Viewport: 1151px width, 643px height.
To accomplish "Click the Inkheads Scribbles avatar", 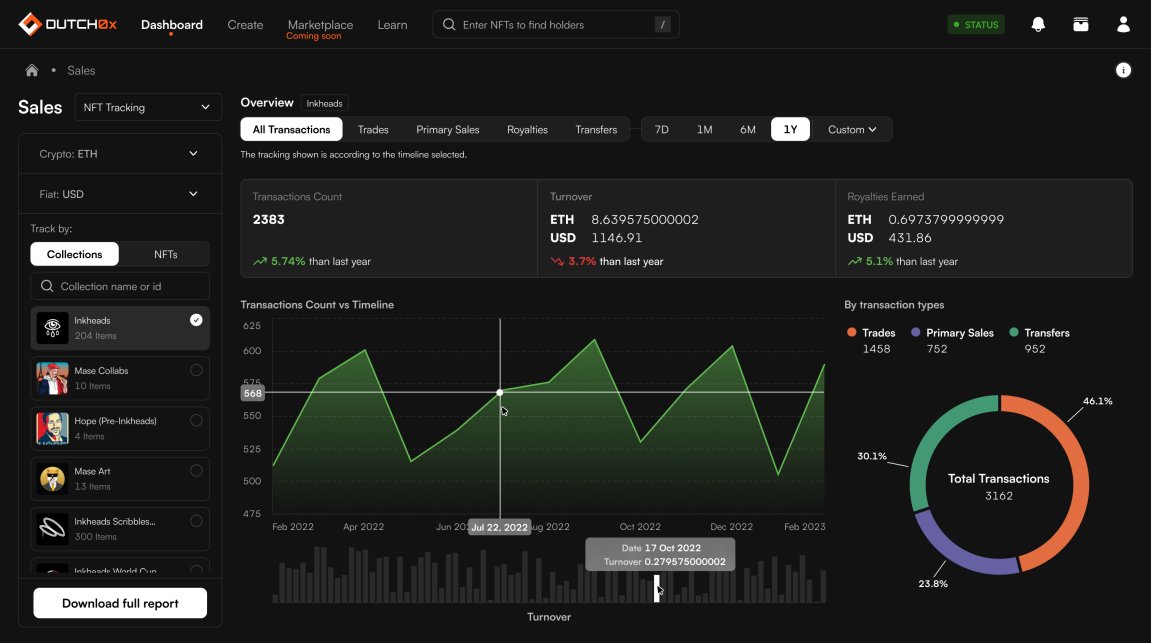I will tap(52, 528).
